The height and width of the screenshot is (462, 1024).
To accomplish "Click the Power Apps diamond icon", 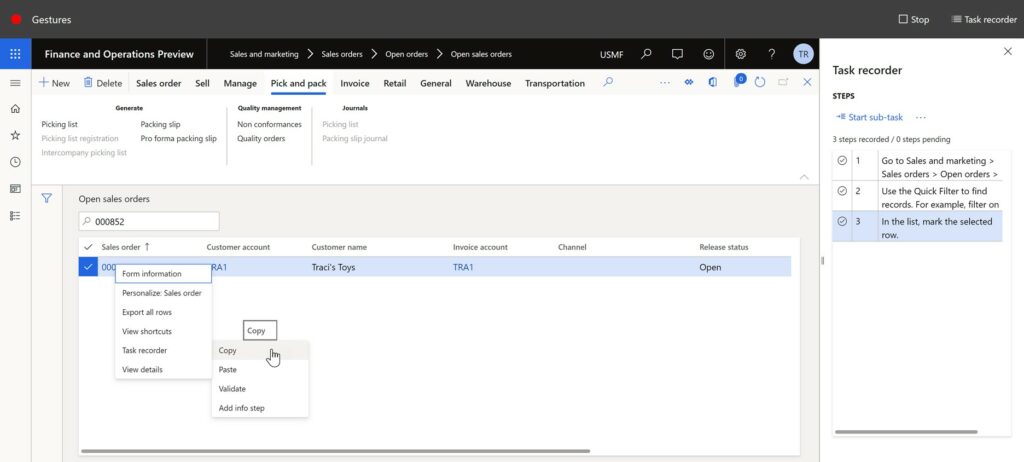I will click(x=688, y=82).
